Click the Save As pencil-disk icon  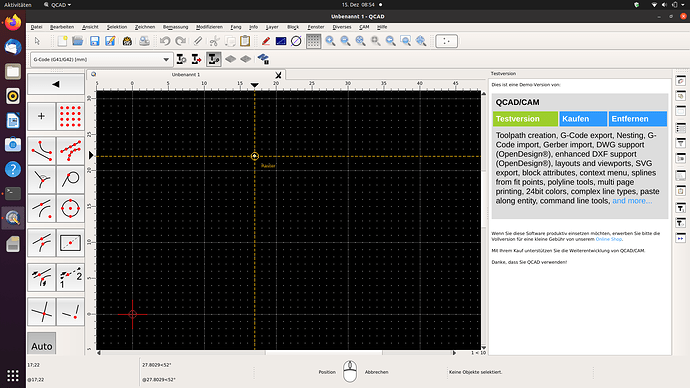(x=110, y=41)
